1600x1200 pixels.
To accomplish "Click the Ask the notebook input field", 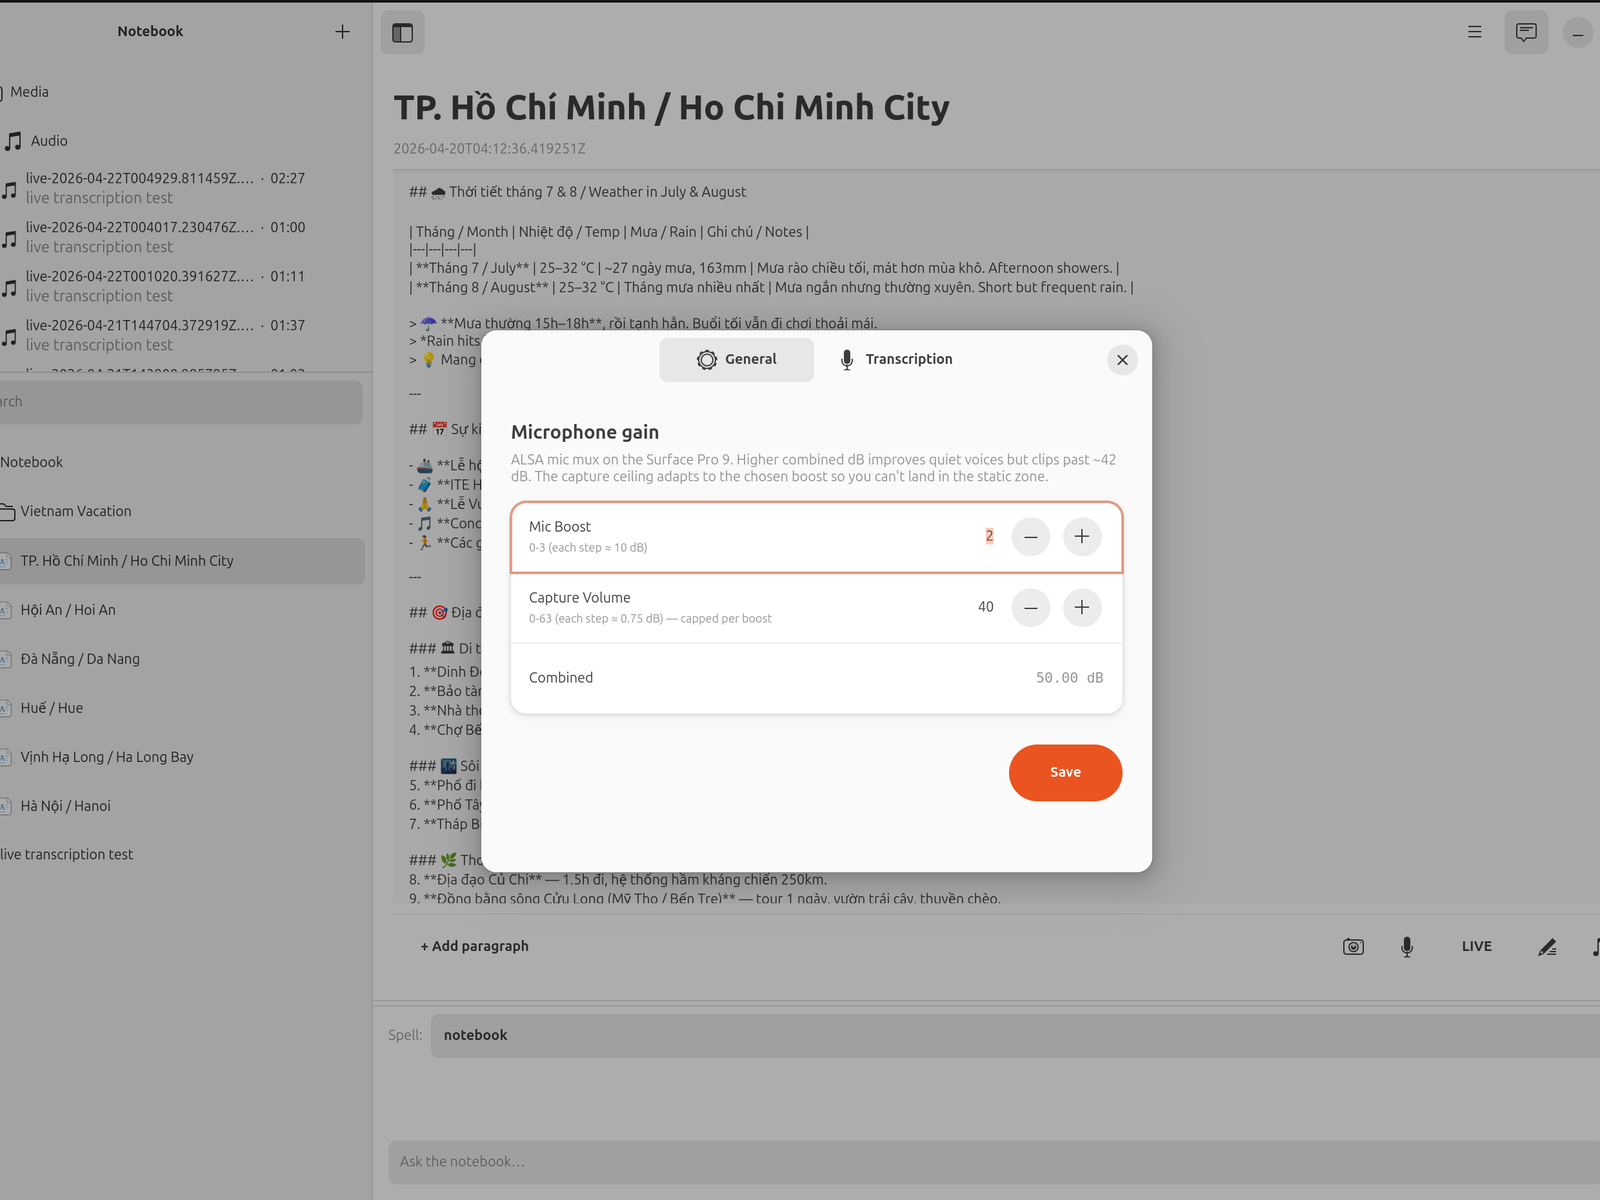I will coord(994,1162).
